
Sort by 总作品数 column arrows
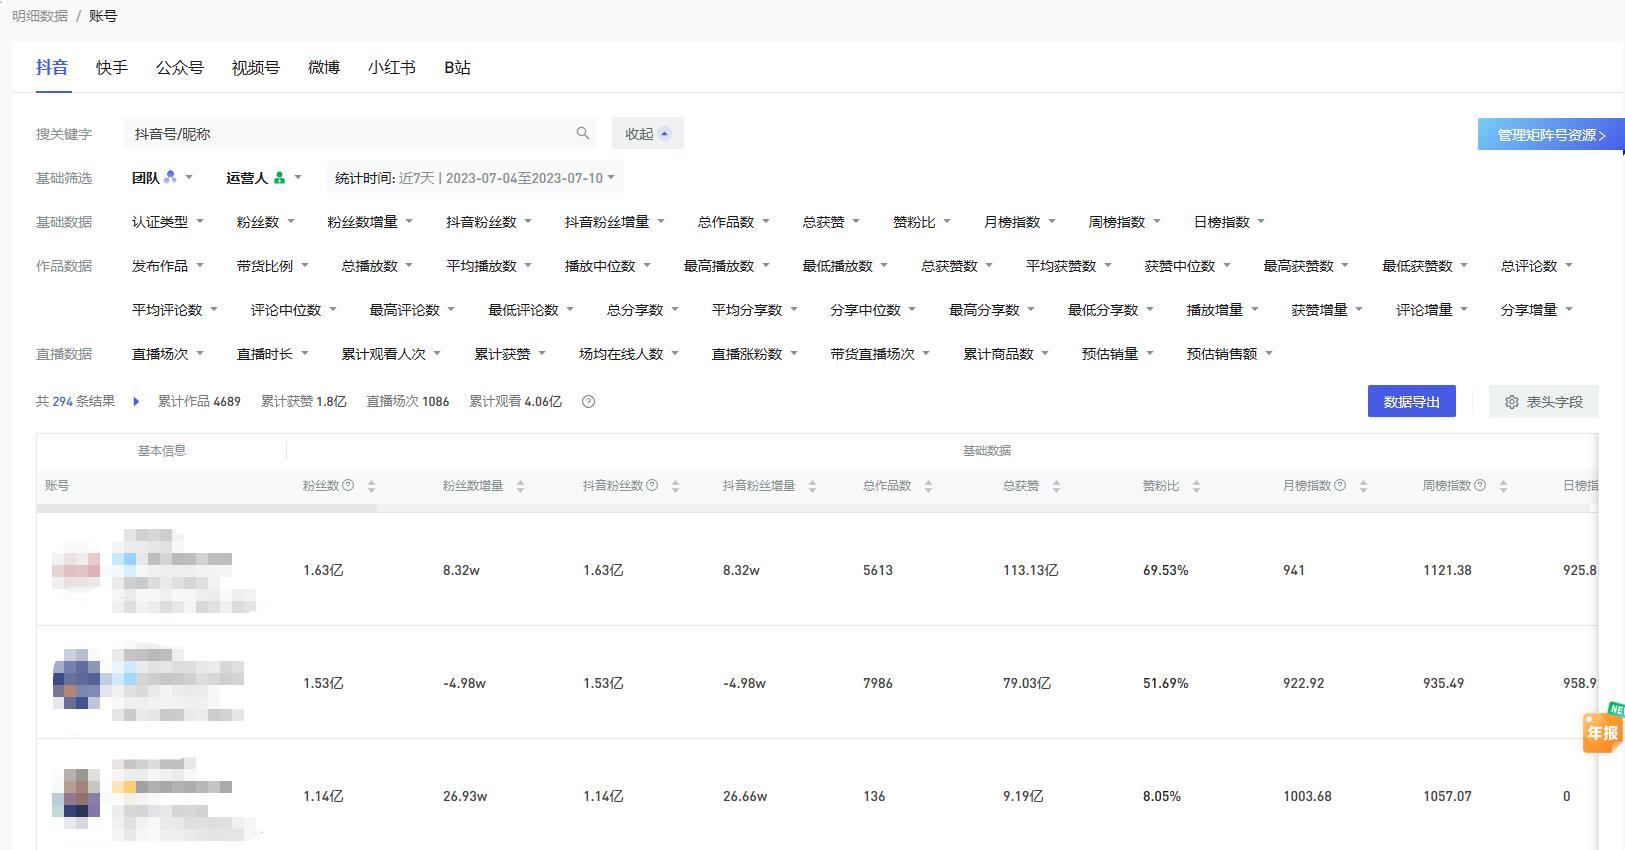928,486
